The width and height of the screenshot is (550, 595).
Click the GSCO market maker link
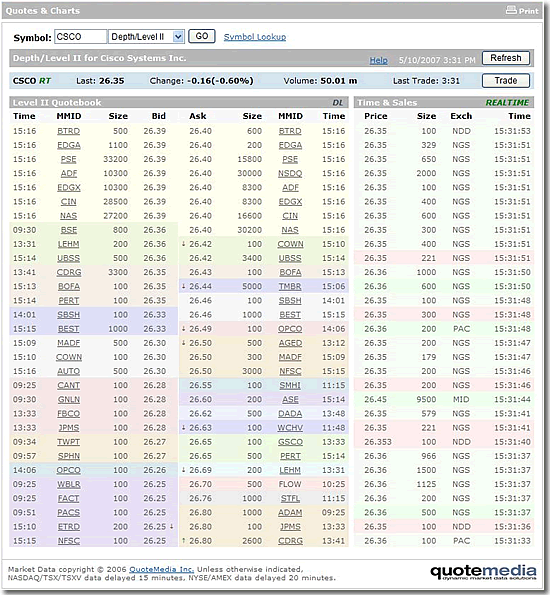(x=290, y=442)
